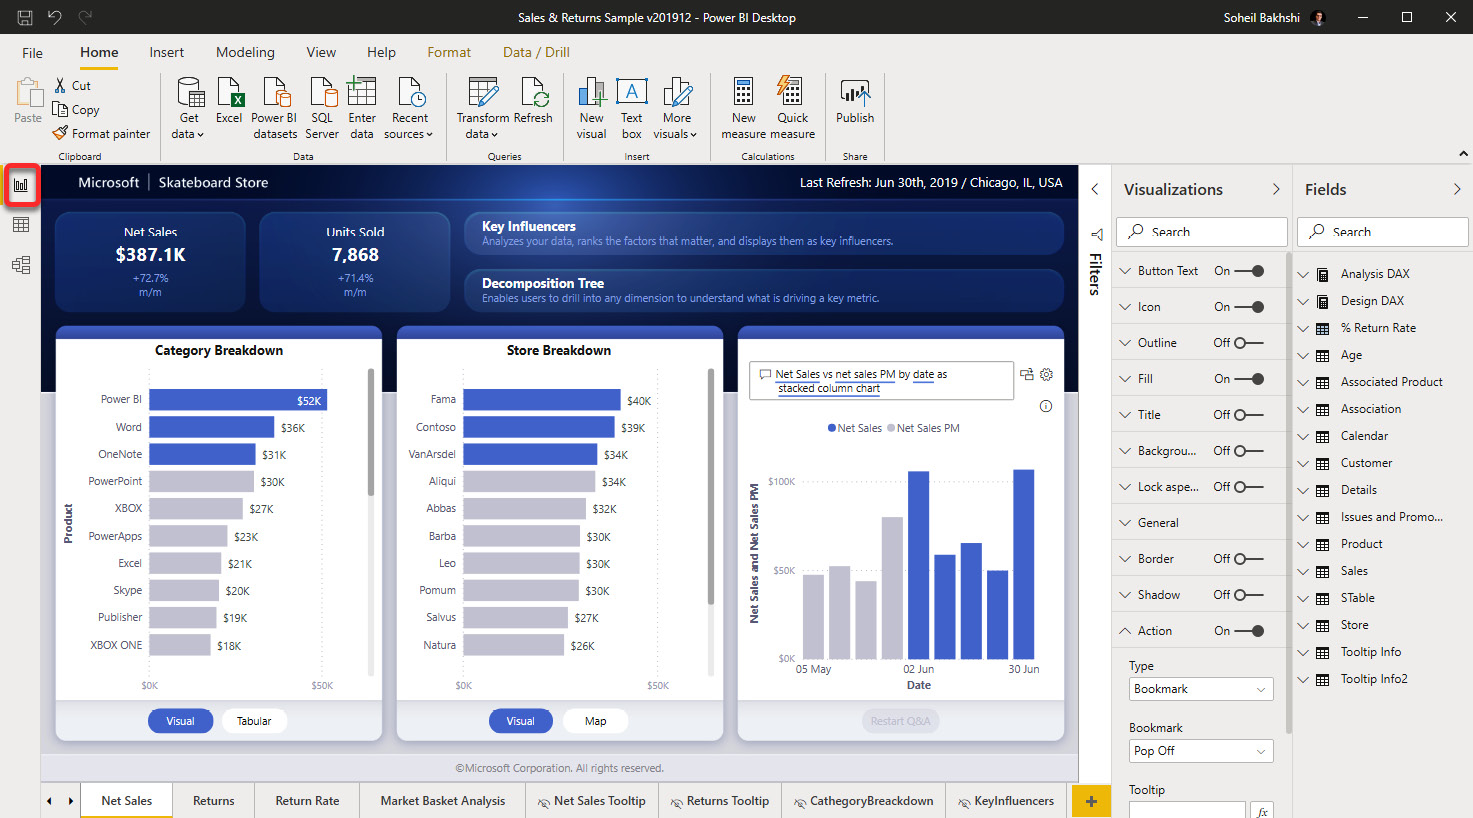
Task: Insert a Text box
Action: coord(632,108)
